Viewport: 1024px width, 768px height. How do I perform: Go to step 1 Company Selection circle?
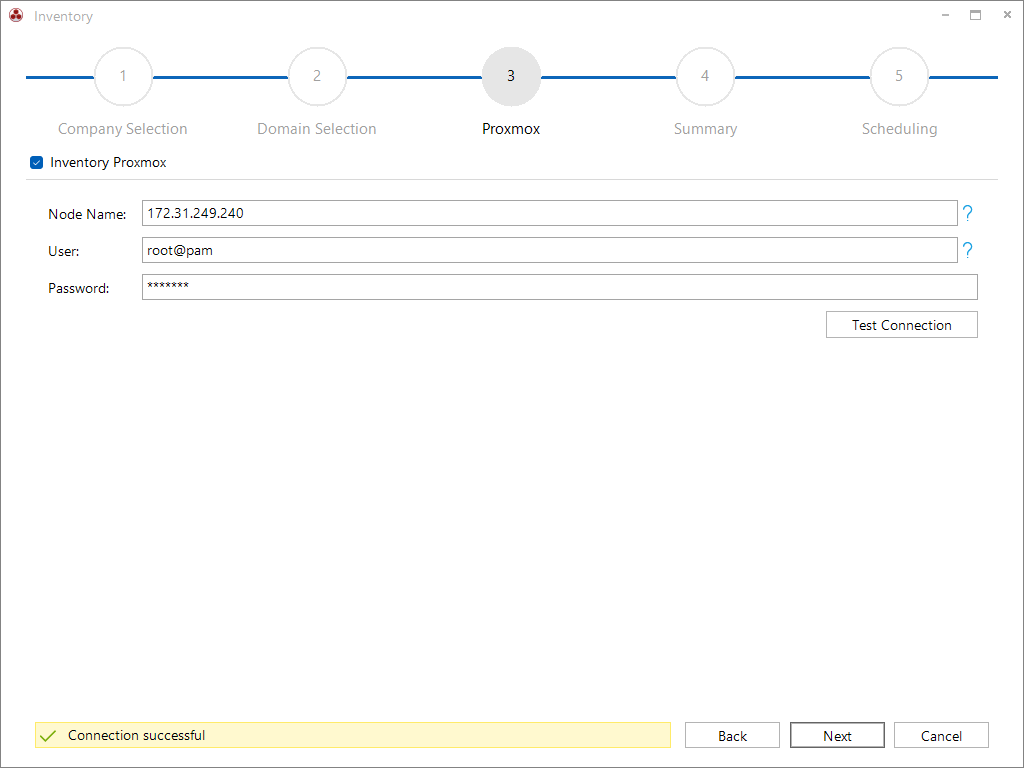point(123,76)
